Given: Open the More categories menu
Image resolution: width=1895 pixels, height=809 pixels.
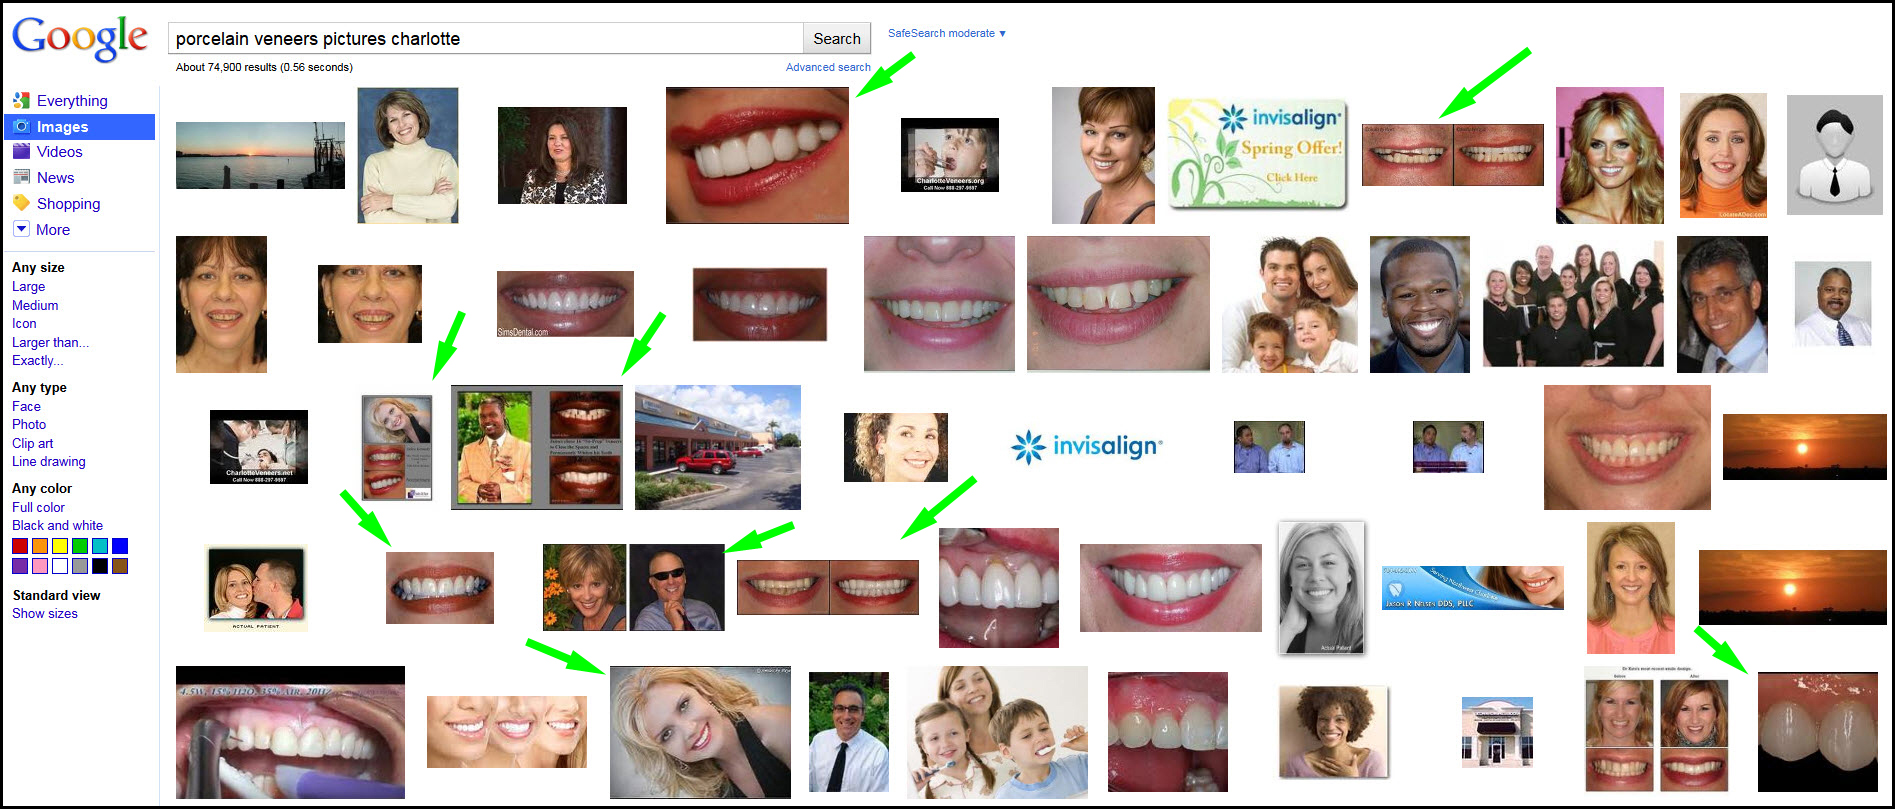Looking at the screenshot, I should pos(53,230).
